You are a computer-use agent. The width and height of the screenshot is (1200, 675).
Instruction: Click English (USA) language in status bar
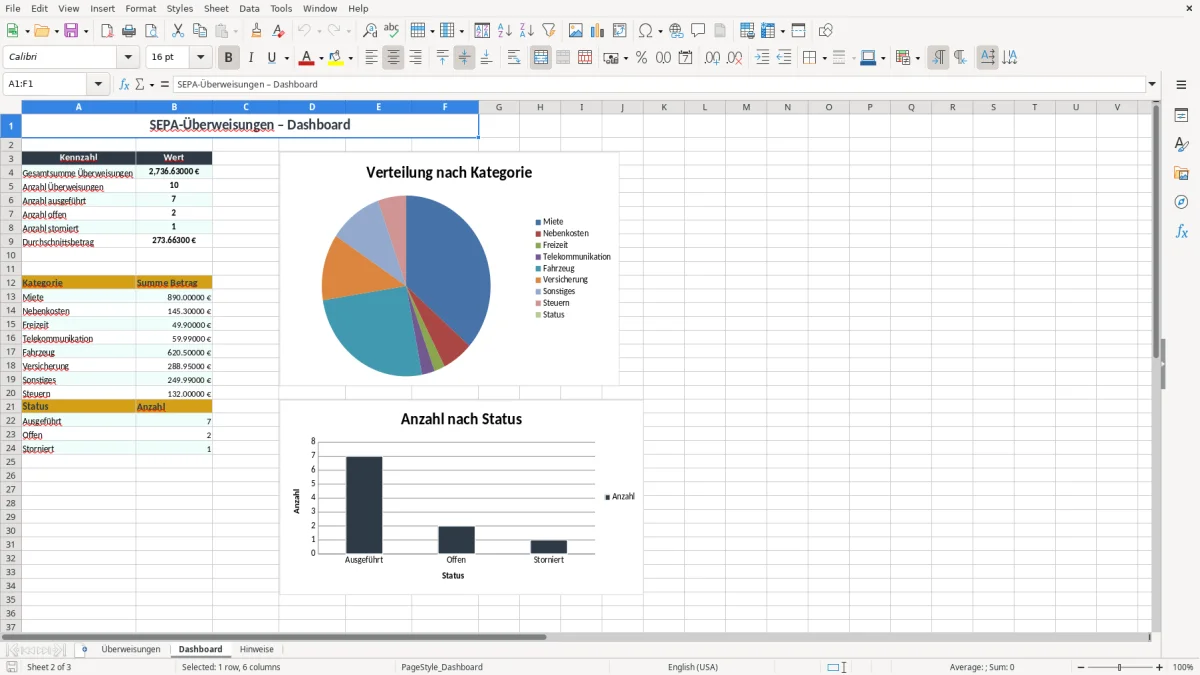[693, 667]
